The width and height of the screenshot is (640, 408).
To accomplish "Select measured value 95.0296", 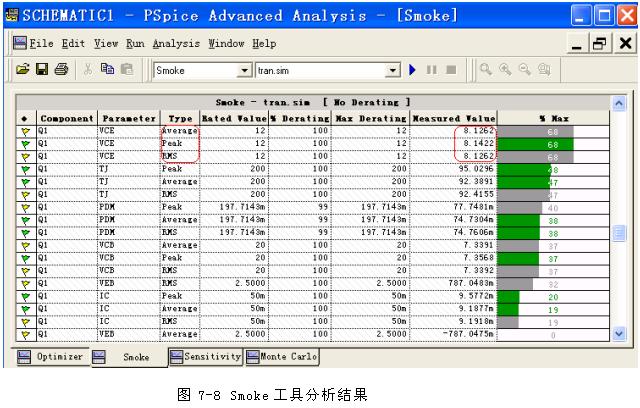I will click(x=476, y=169).
